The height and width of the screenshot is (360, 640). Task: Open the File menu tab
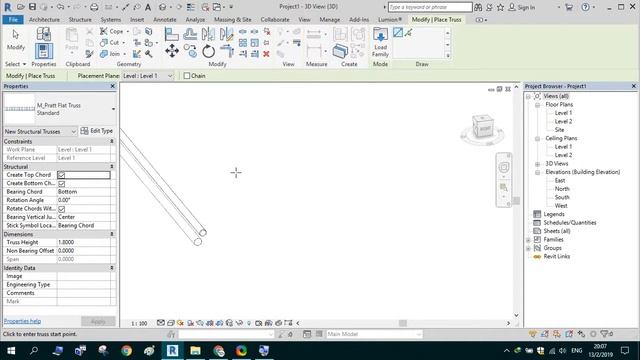pos(13,20)
